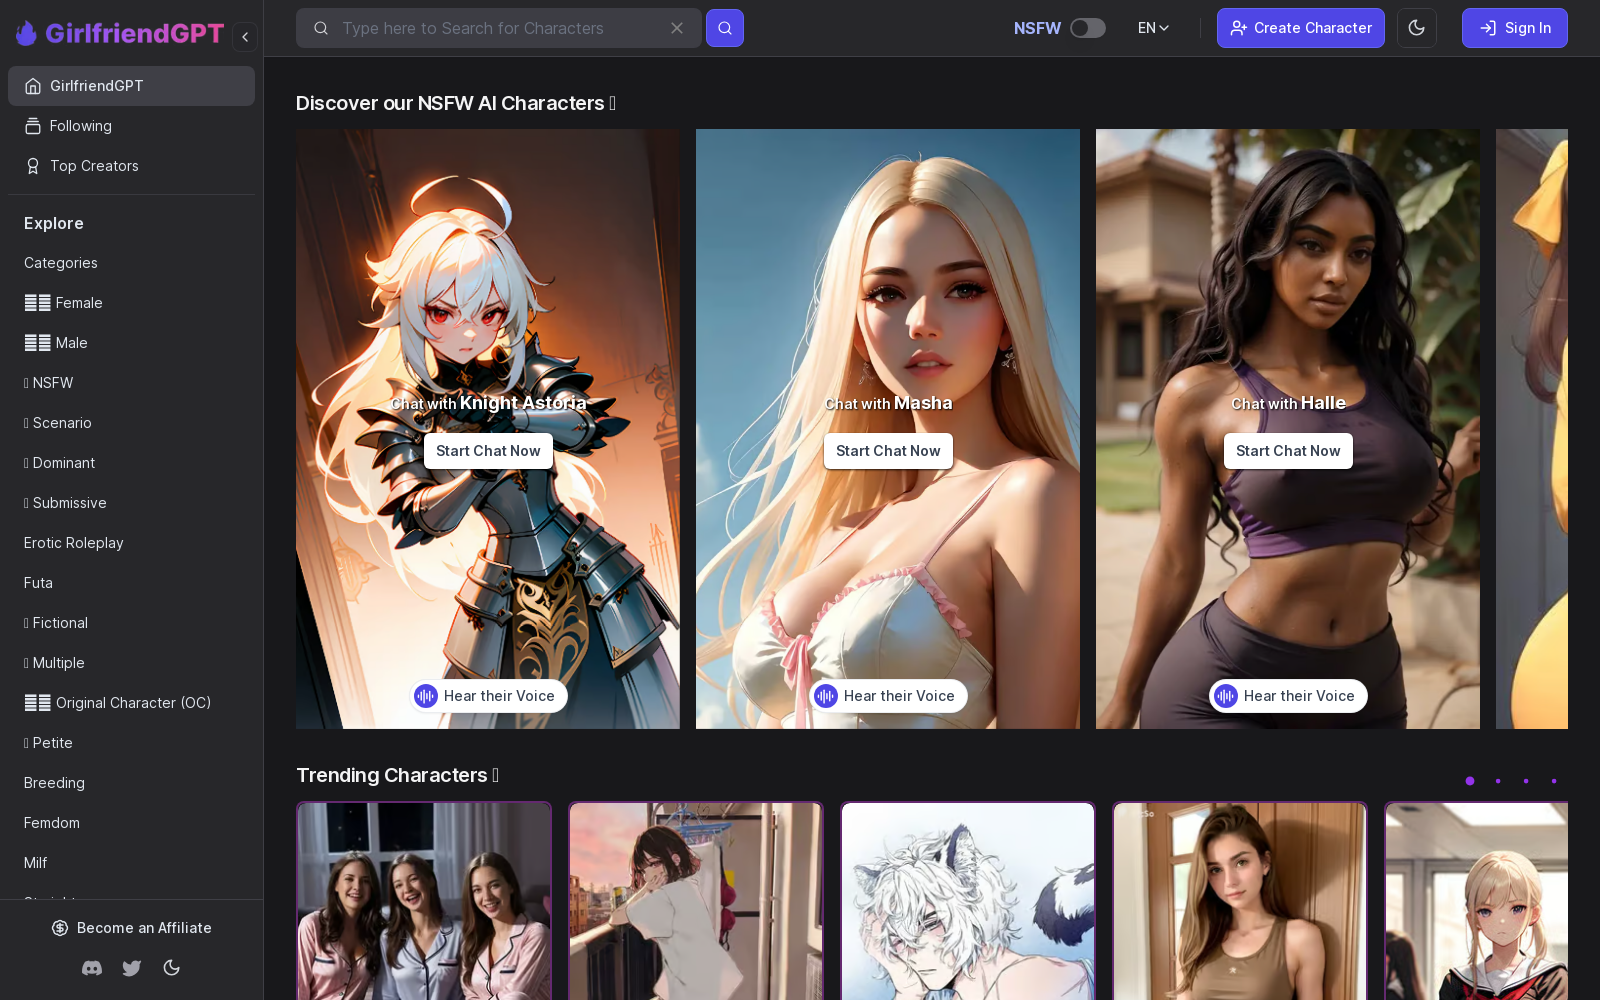Collapse the sidebar with the chevron button
The width and height of the screenshot is (1600, 1000).
245,37
